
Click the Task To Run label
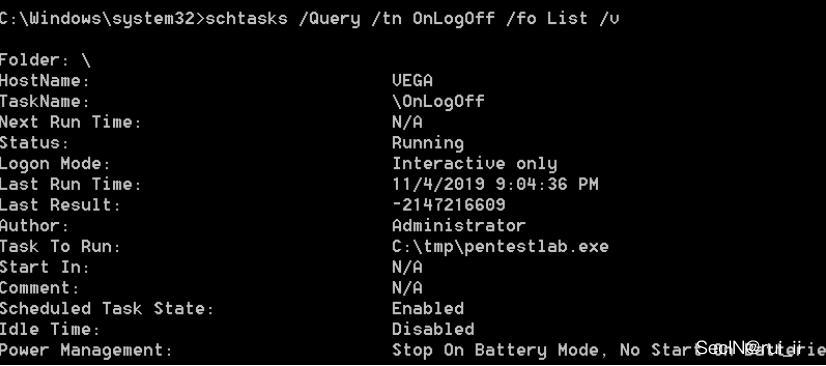pos(60,246)
